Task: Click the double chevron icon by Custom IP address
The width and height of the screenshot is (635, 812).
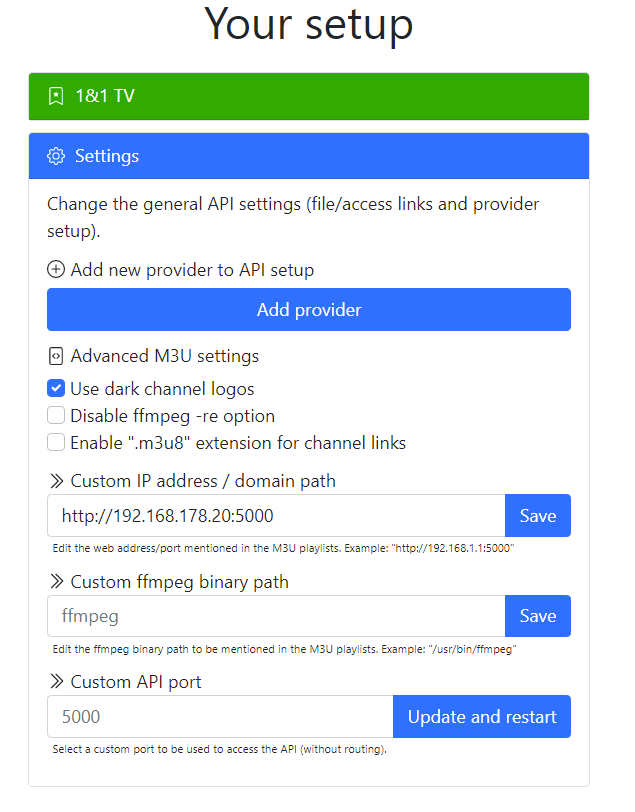Action: (56, 481)
